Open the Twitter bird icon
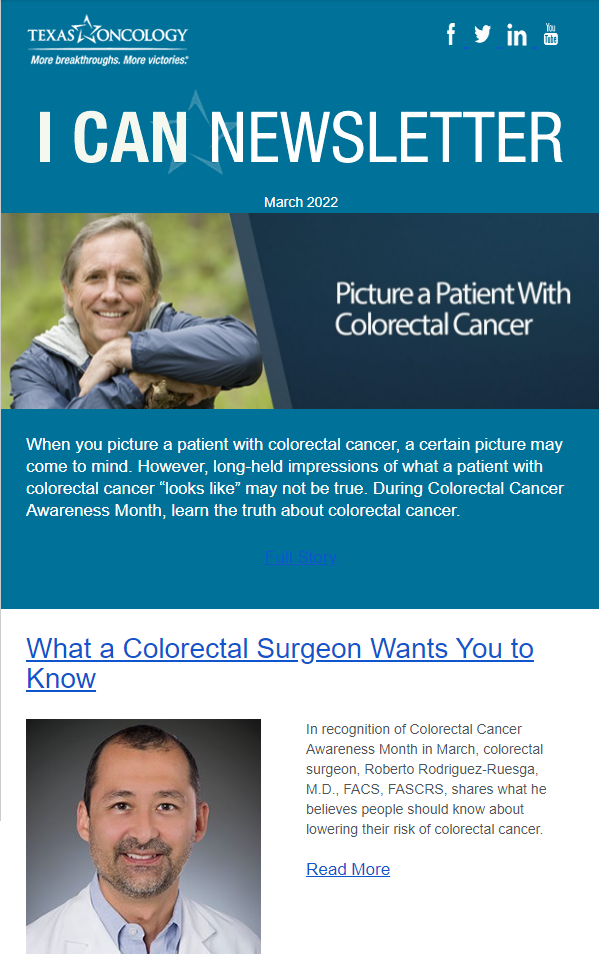 click(x=483, y=34)
